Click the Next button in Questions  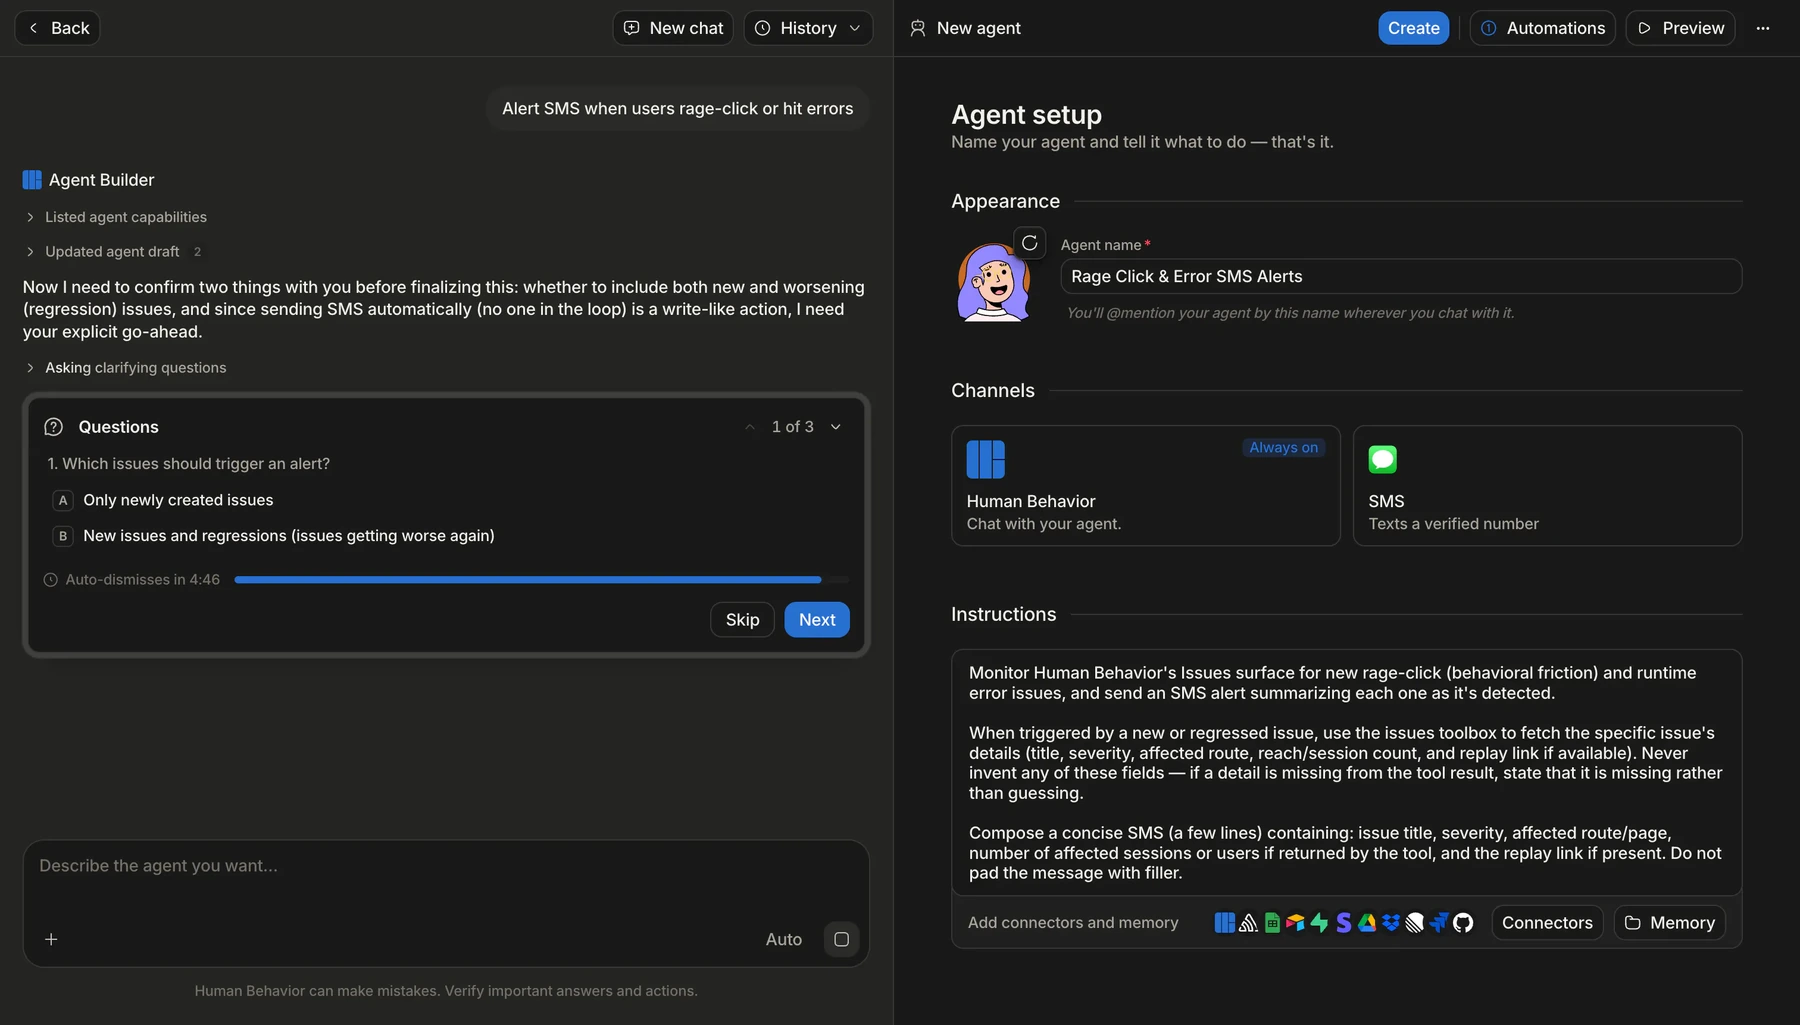(817, 620)
